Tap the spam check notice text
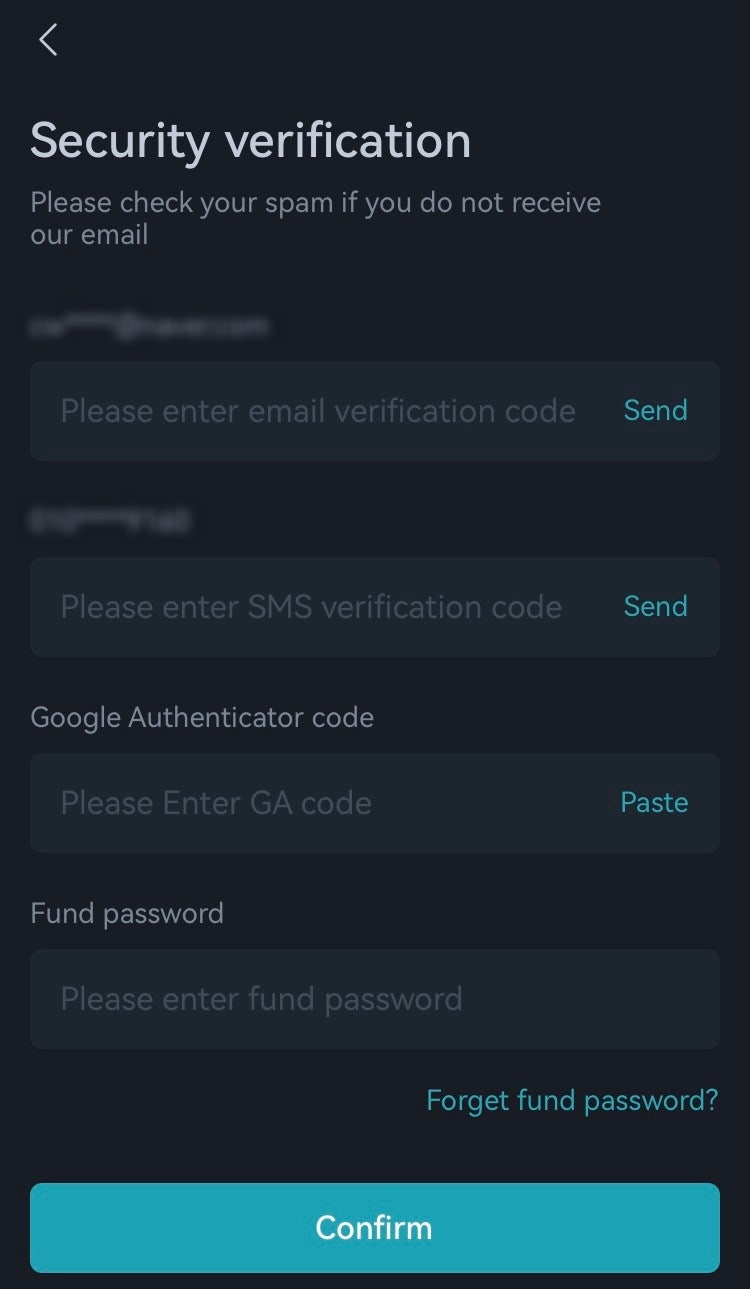Viewport: 750px width, 1289px height. click(x=315, y=218)
